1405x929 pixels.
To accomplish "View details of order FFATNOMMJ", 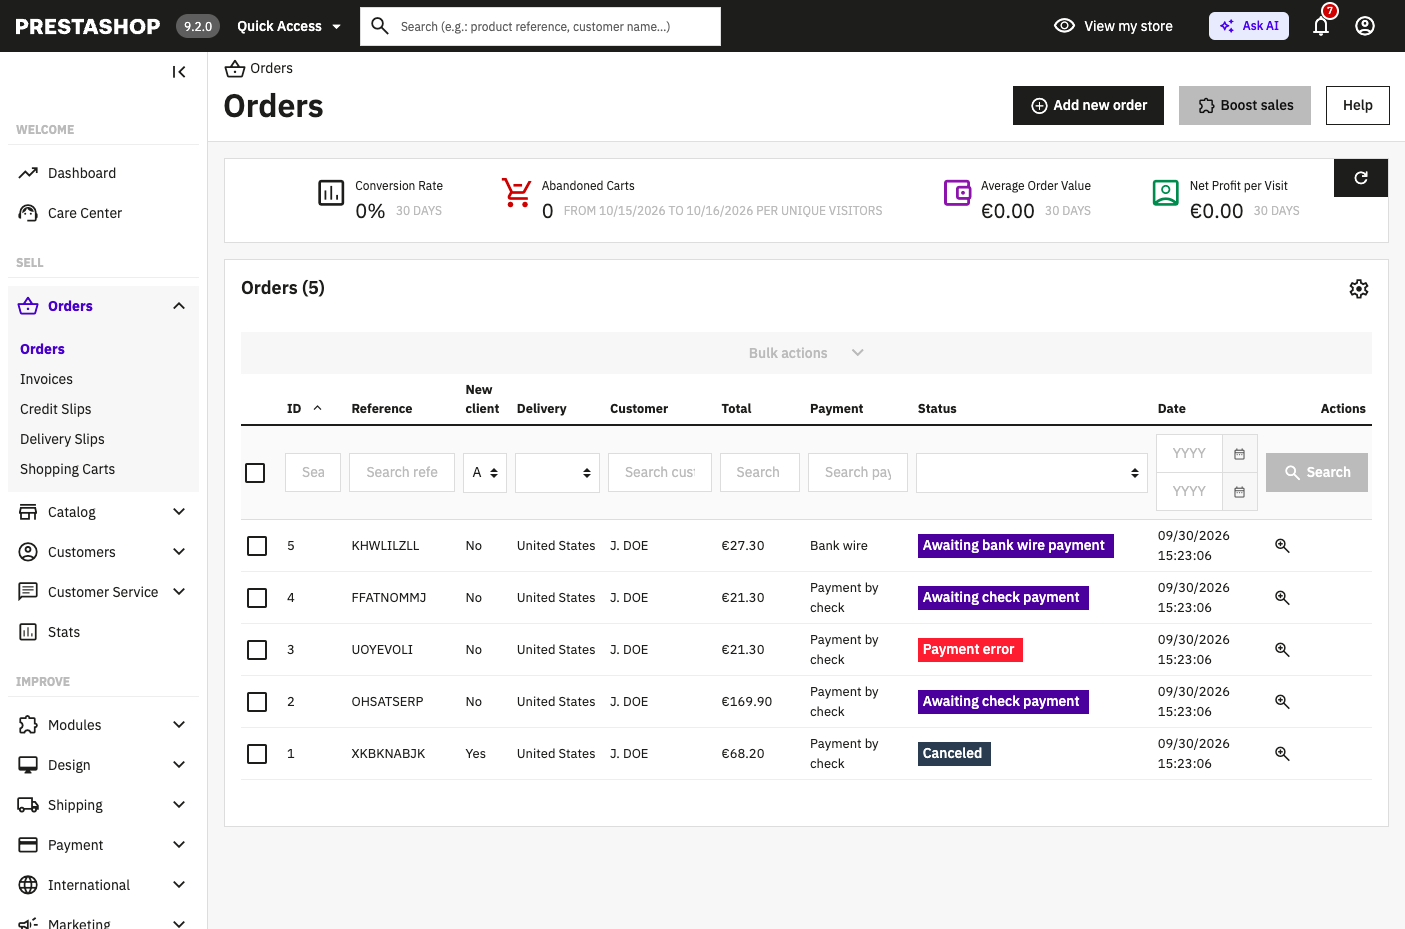I will [1282, 598].
